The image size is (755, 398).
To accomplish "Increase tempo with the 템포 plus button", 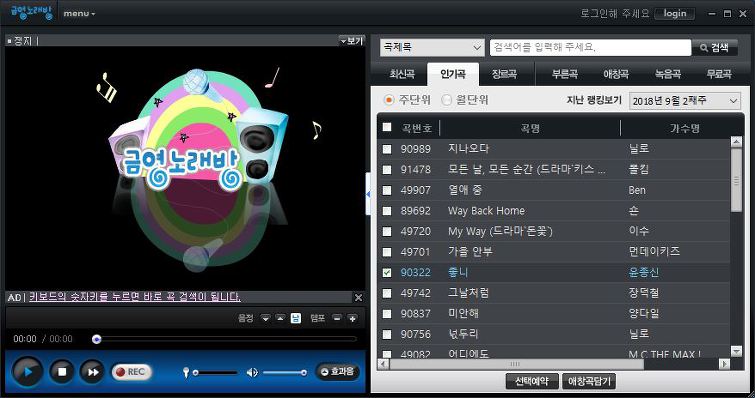I will pyautogui.click(x=352, y=318).
